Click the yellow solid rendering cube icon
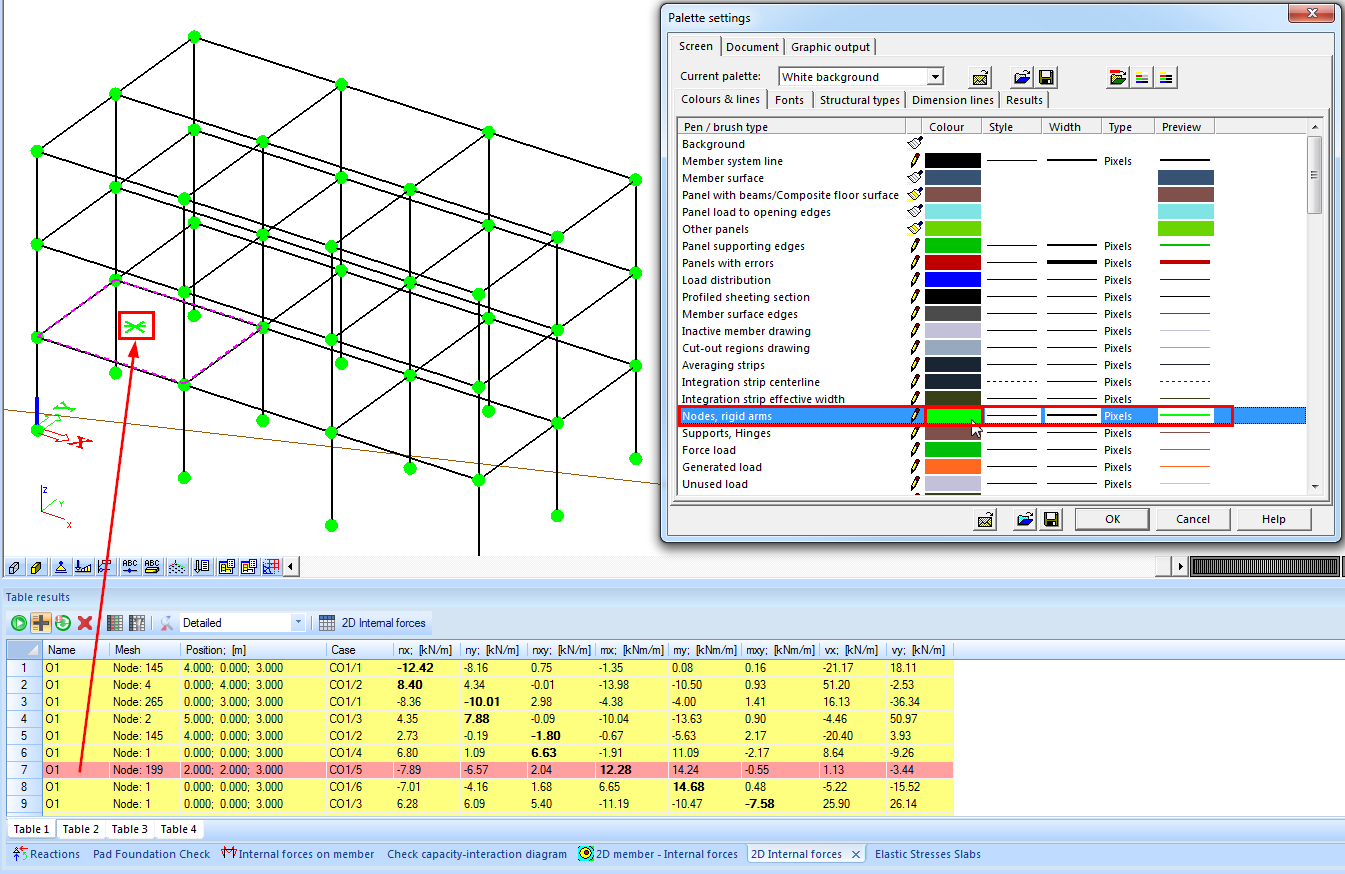 coord(36,567)
